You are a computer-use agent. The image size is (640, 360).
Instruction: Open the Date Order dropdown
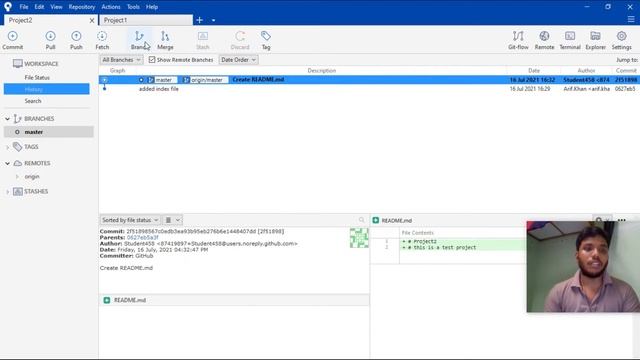click(238, 60)
